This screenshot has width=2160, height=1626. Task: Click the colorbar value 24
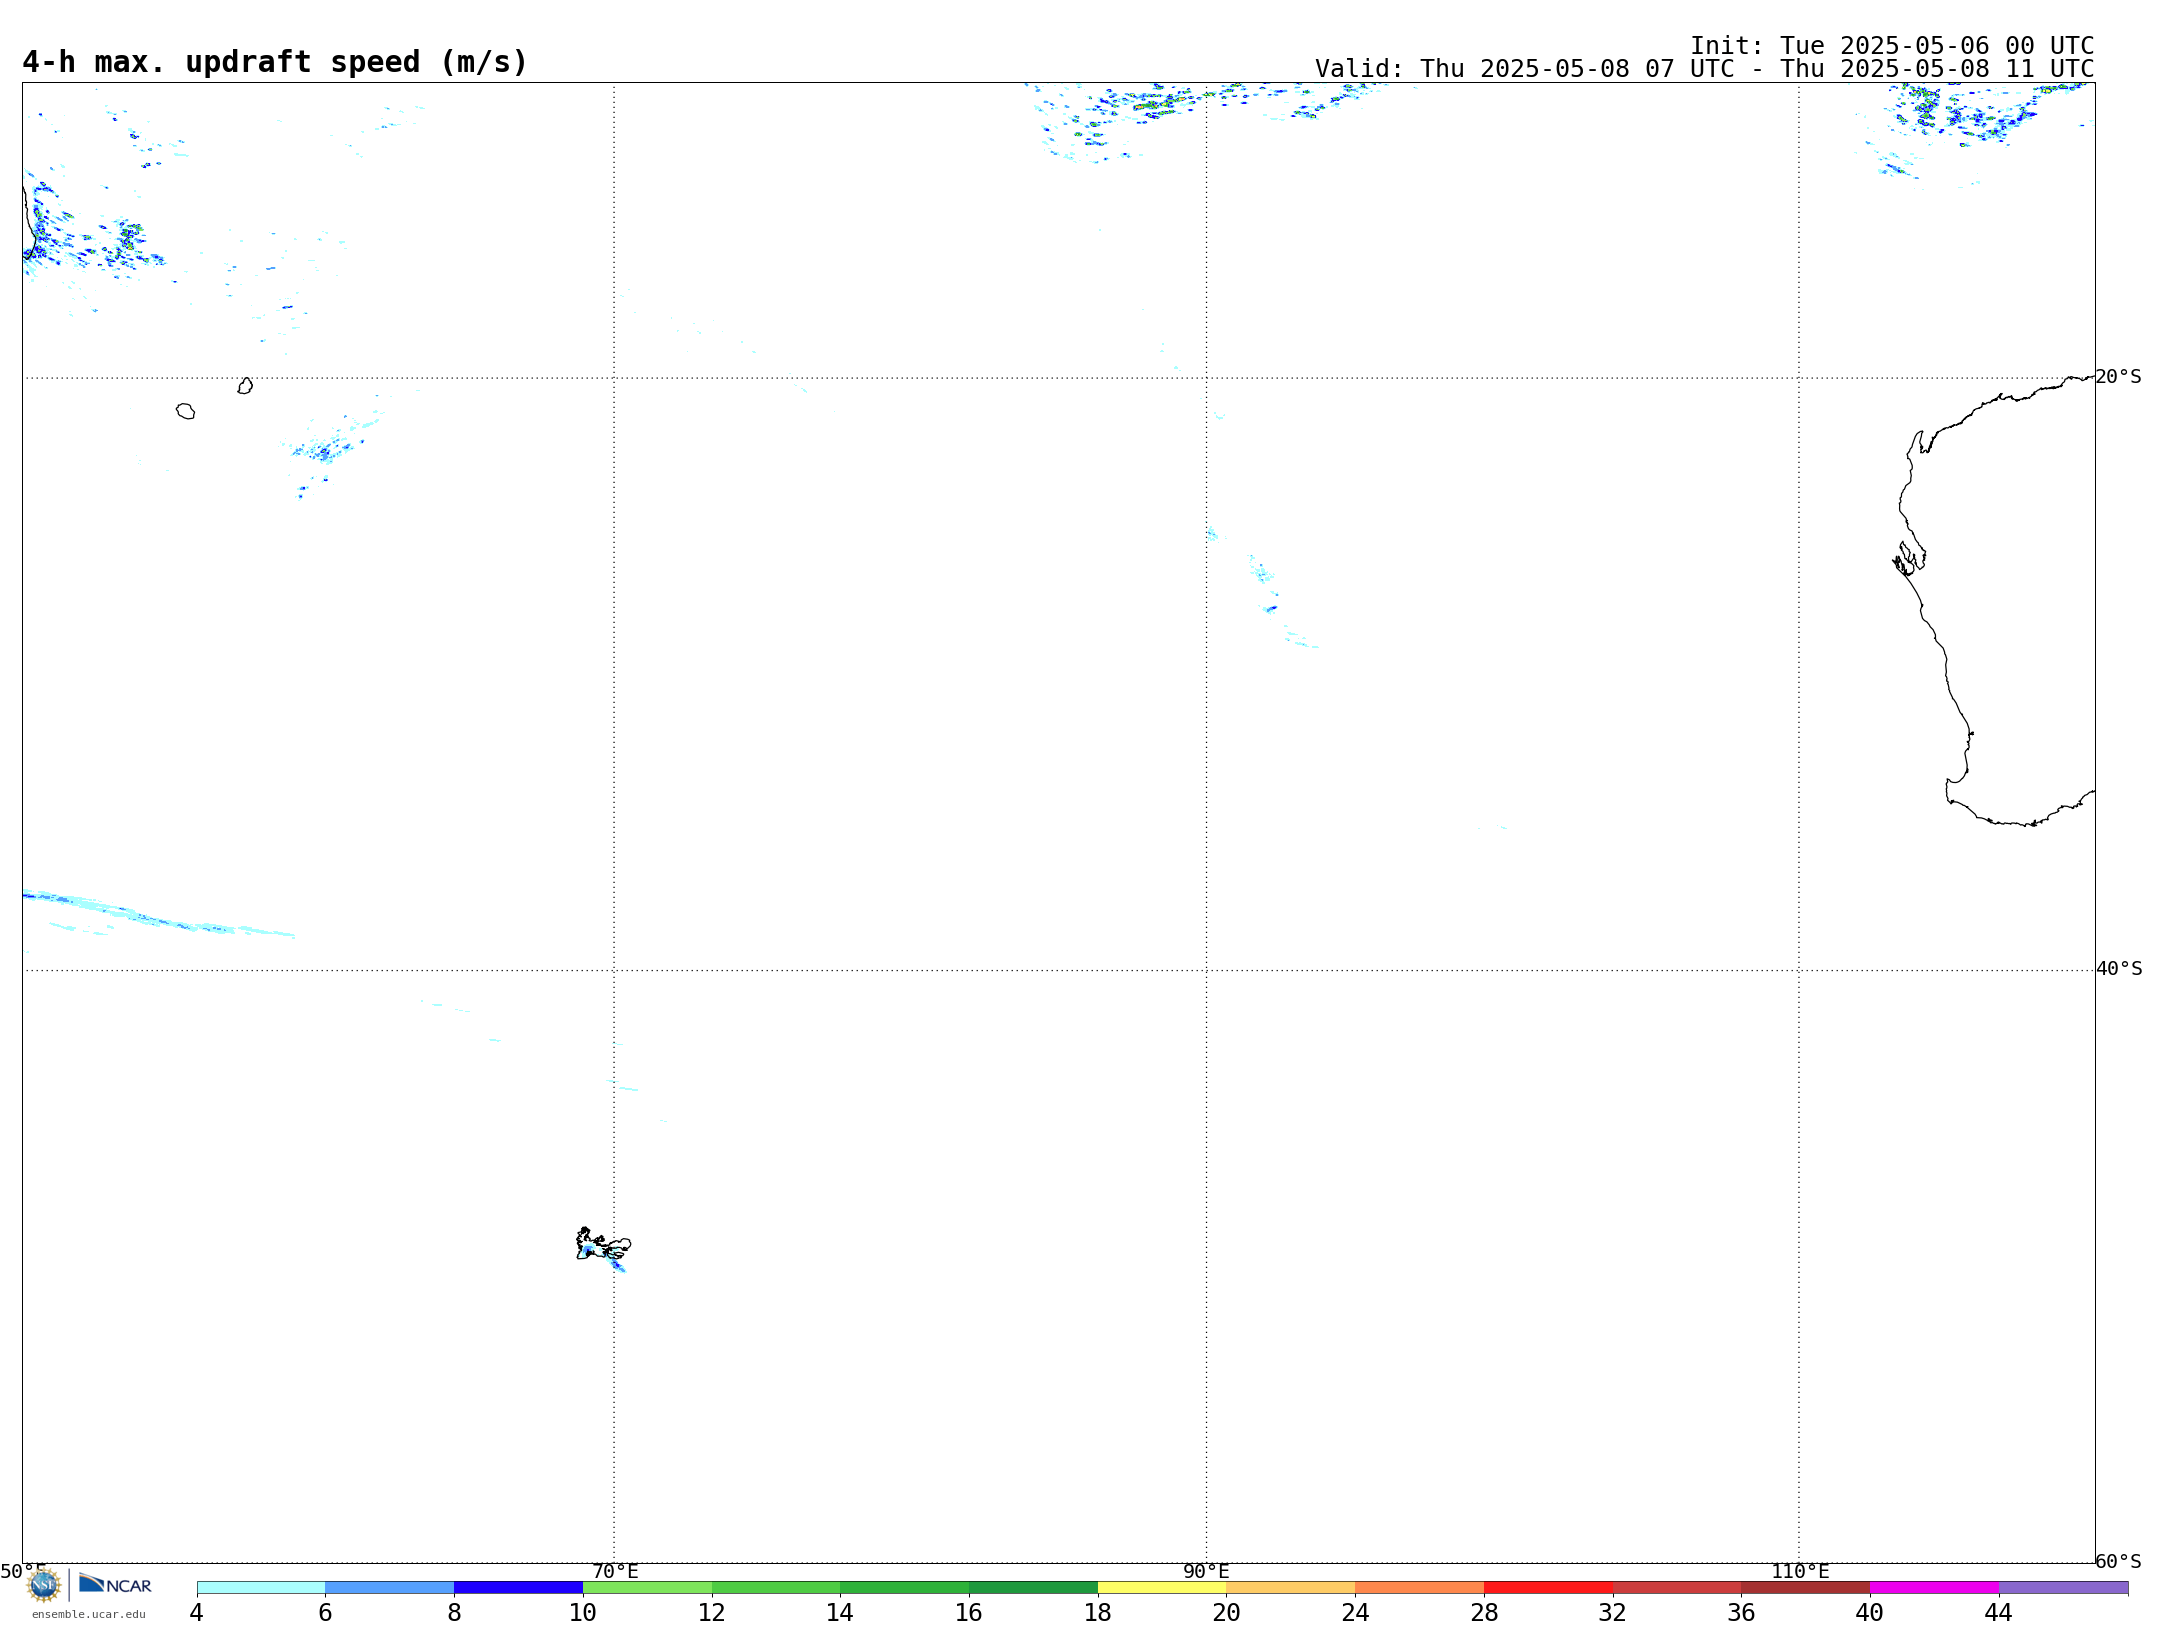(1355, 1612)
